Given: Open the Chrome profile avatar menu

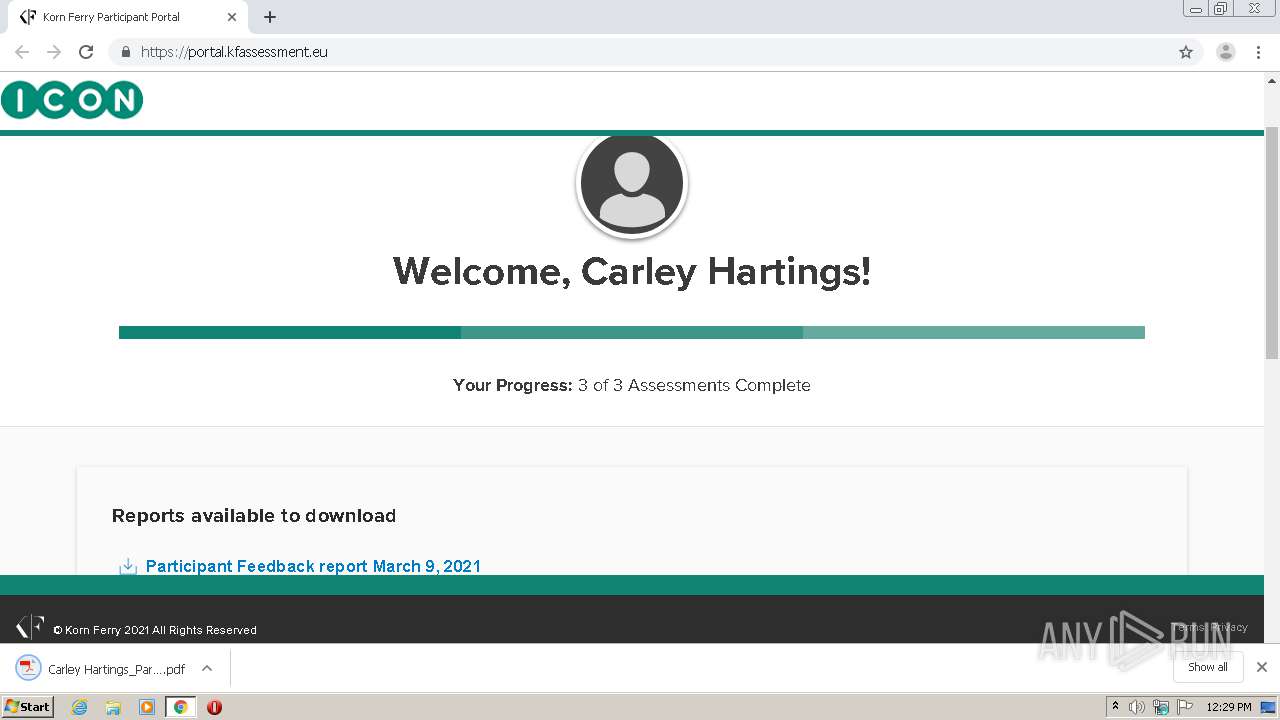Looking at the screenshot, I should [x=1226, y=52].
